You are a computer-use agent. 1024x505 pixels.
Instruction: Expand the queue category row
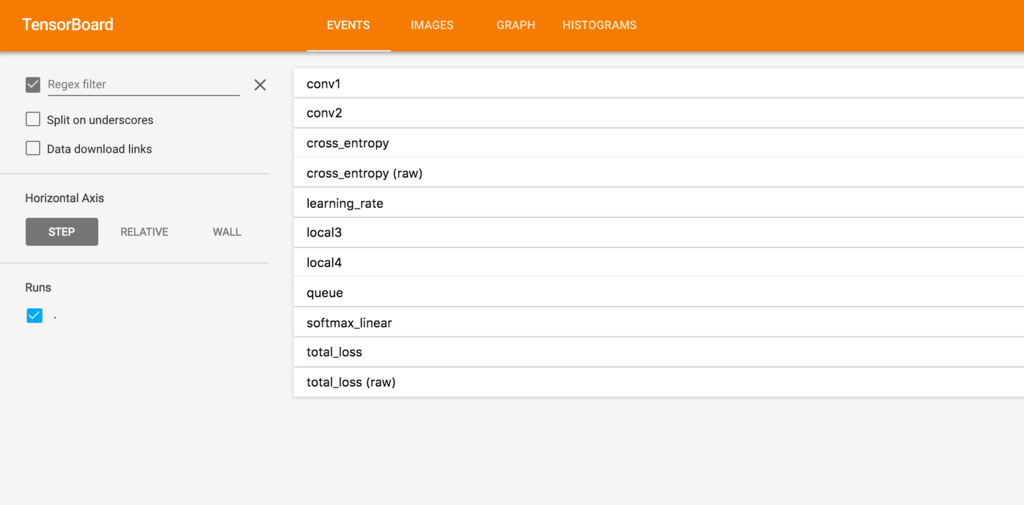click(659, 293)
